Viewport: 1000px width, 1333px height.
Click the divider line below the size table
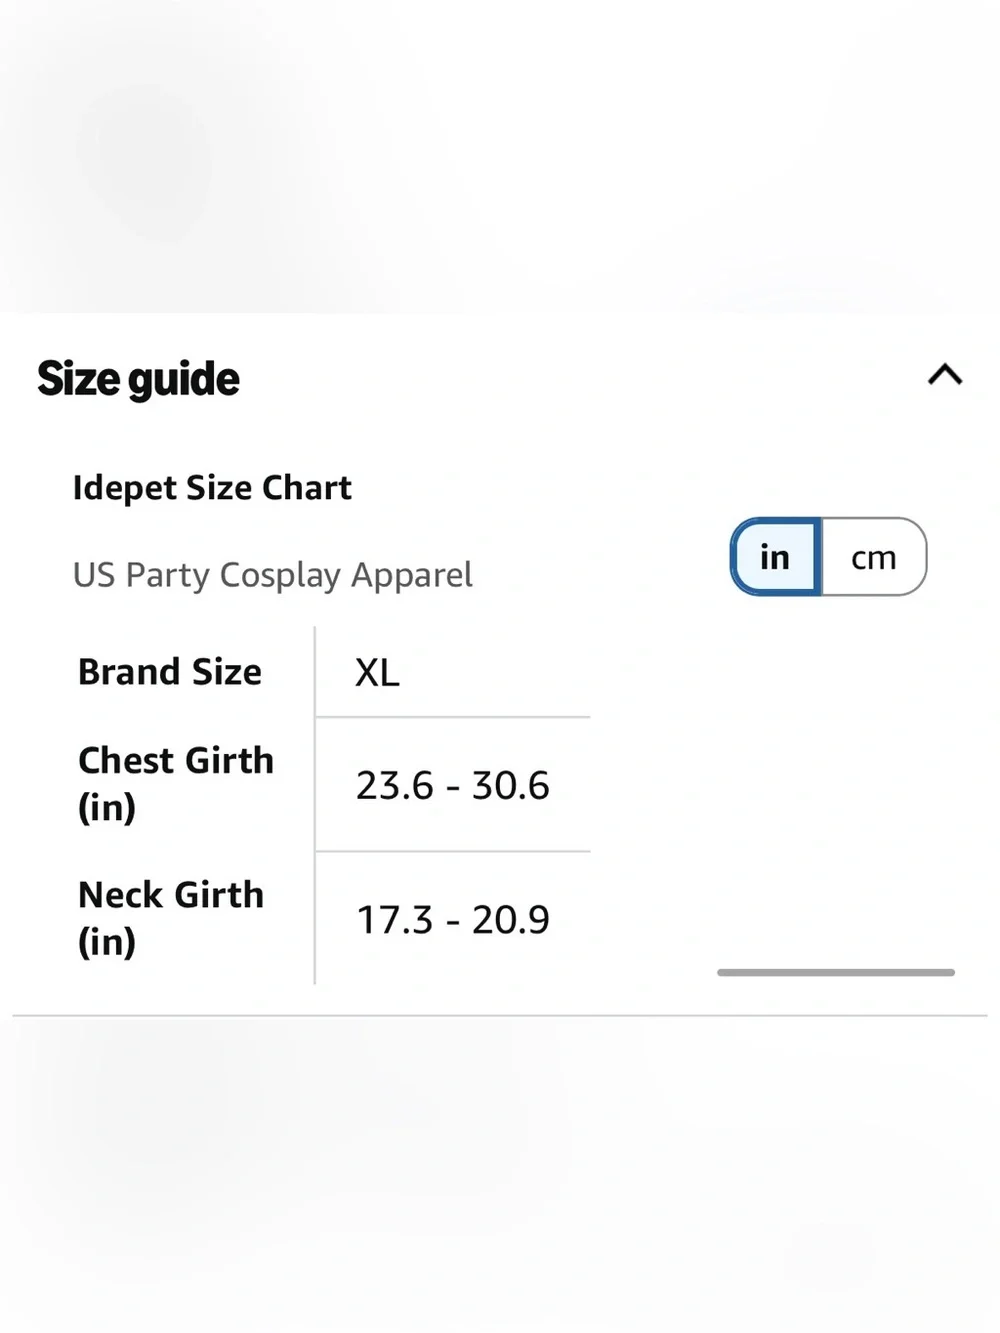[x=500, y=1016]
